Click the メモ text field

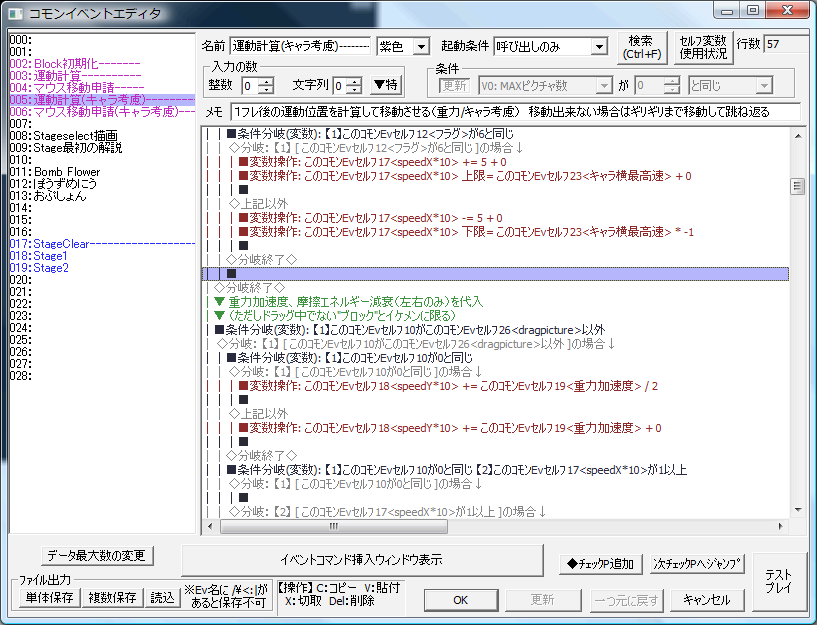coord(515,111)
